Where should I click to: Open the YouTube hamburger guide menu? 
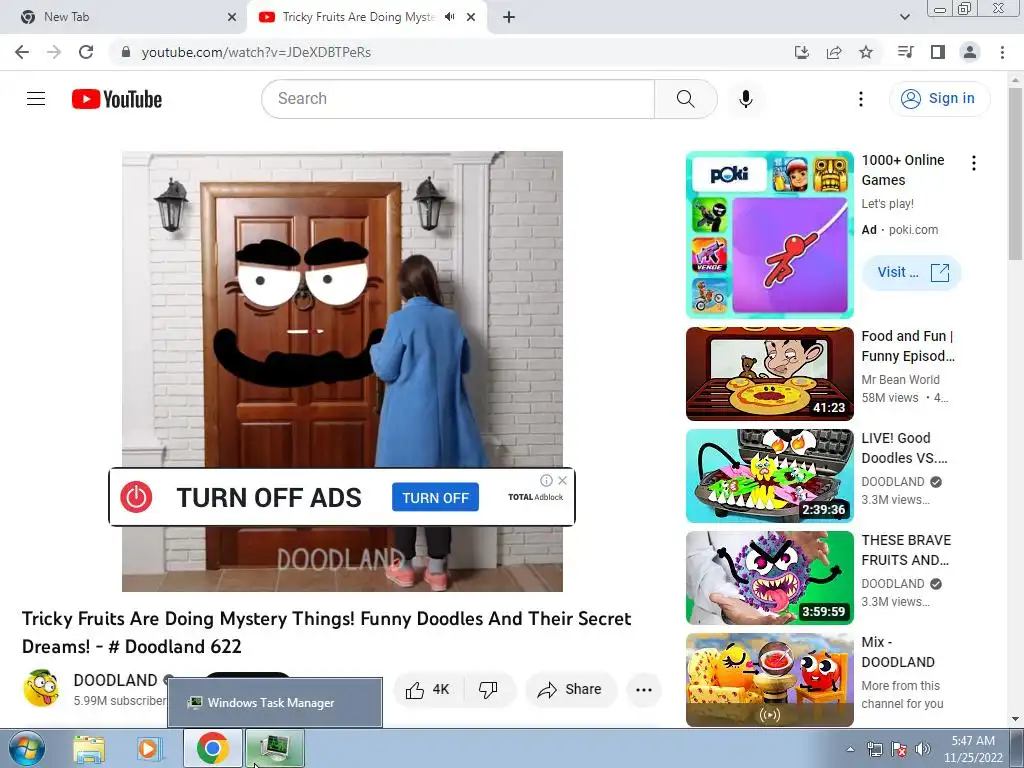point(36,99)
